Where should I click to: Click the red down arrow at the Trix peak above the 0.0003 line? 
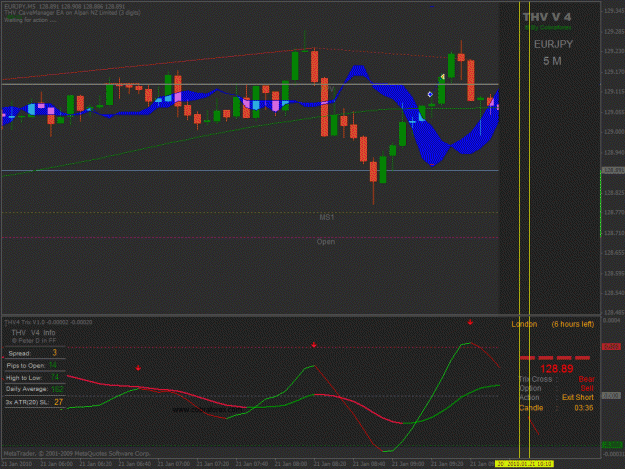click(470, 322)
